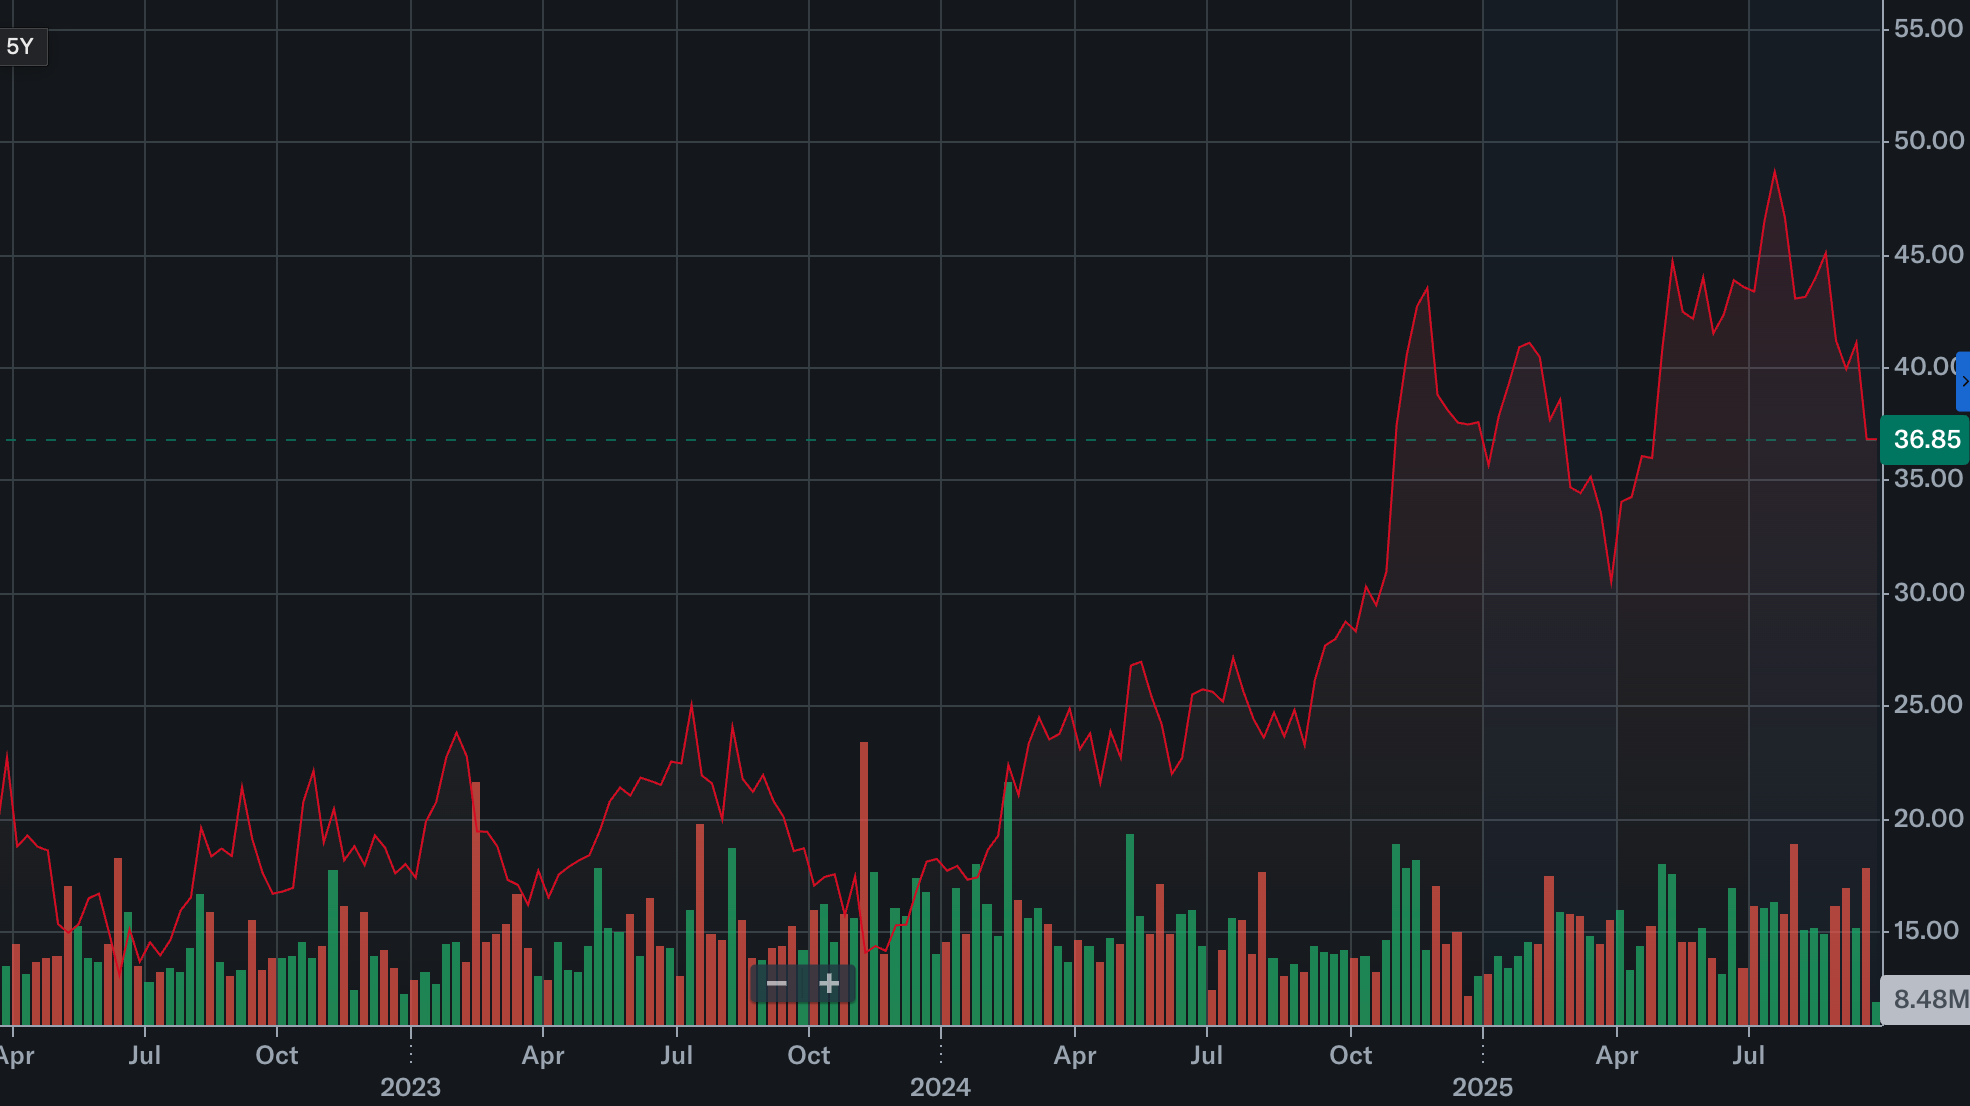Click the price line's highest peak
1970x1106 pixels.
point(1775,172)
